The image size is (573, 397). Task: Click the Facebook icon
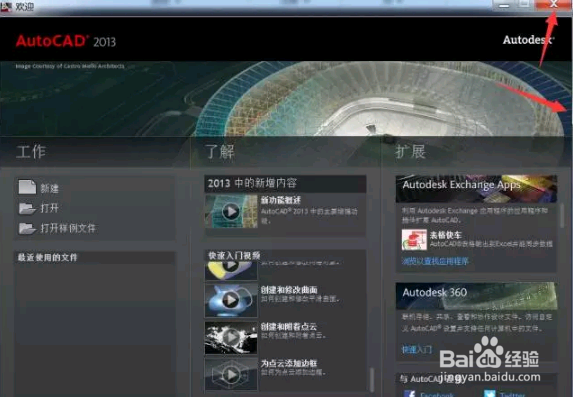point(409,394)
